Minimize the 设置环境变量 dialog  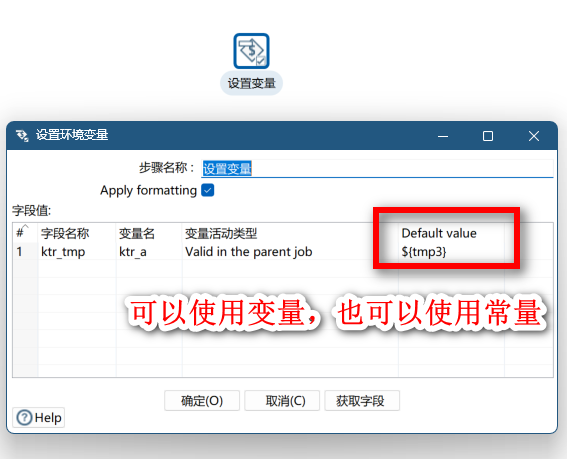443,136
